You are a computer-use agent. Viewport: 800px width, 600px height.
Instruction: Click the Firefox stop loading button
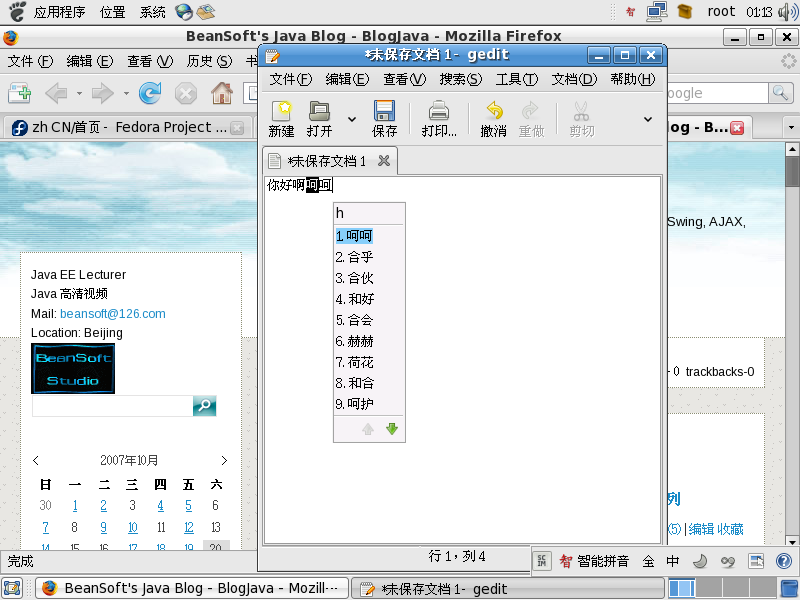click(x=186, y=94)
